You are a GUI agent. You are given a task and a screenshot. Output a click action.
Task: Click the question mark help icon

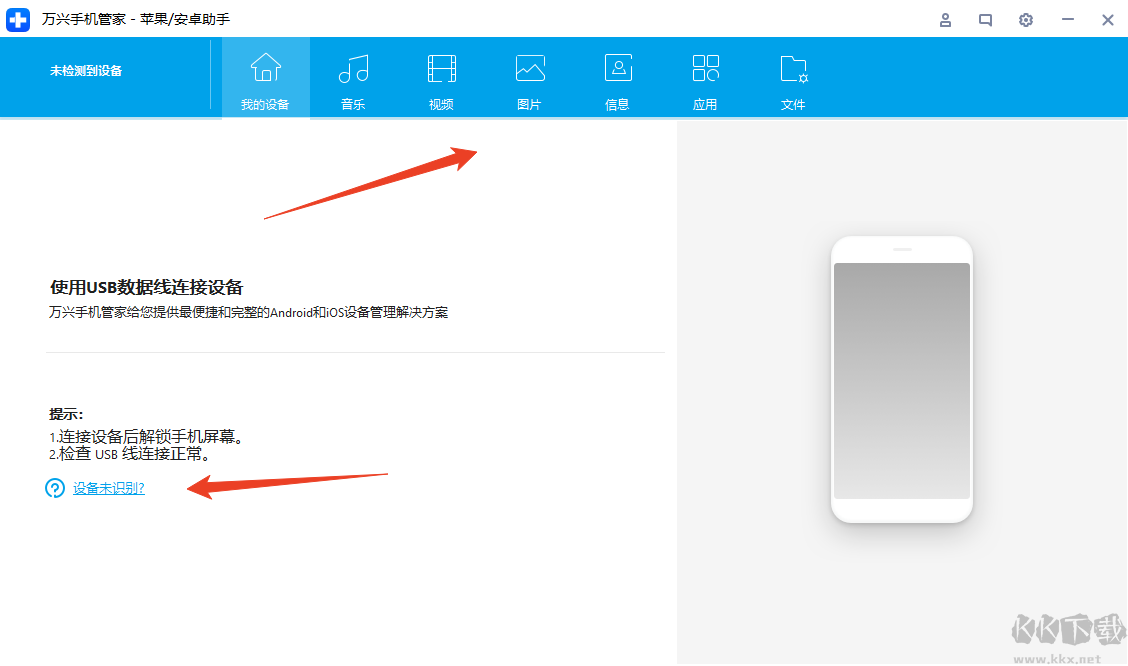tap(55, 488)
